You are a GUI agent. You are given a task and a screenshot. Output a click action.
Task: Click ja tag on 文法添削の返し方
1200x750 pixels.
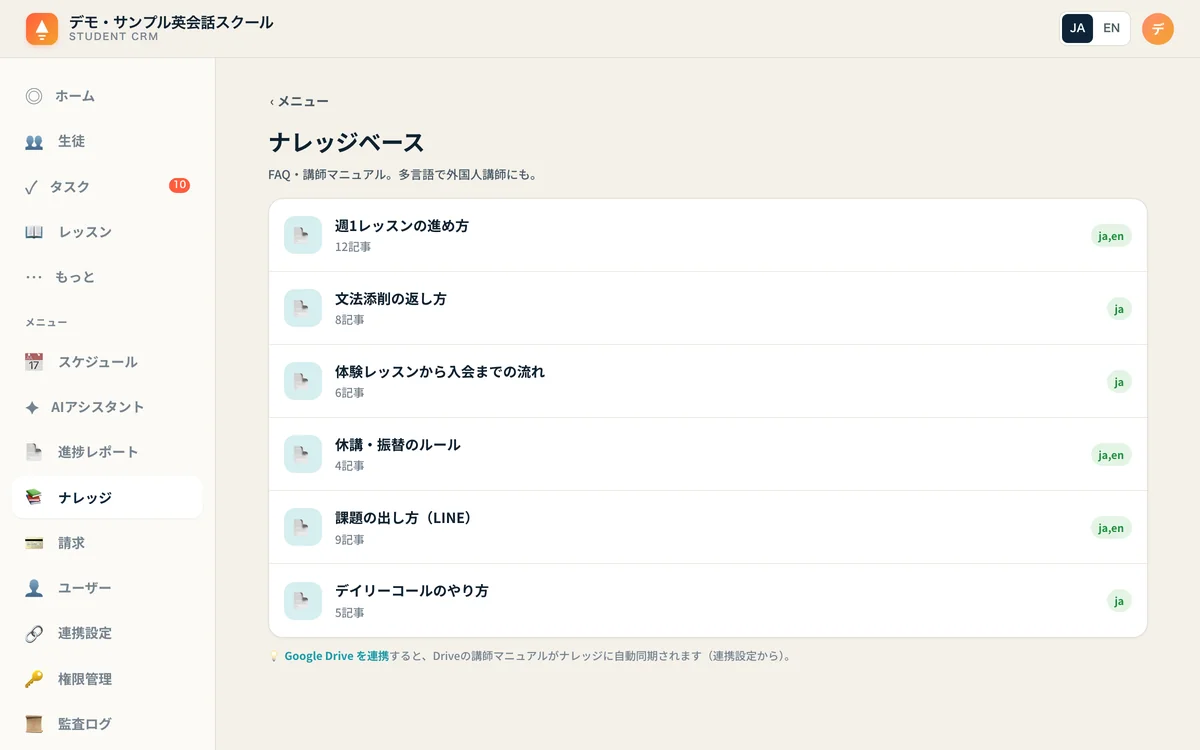(1119, 309)
